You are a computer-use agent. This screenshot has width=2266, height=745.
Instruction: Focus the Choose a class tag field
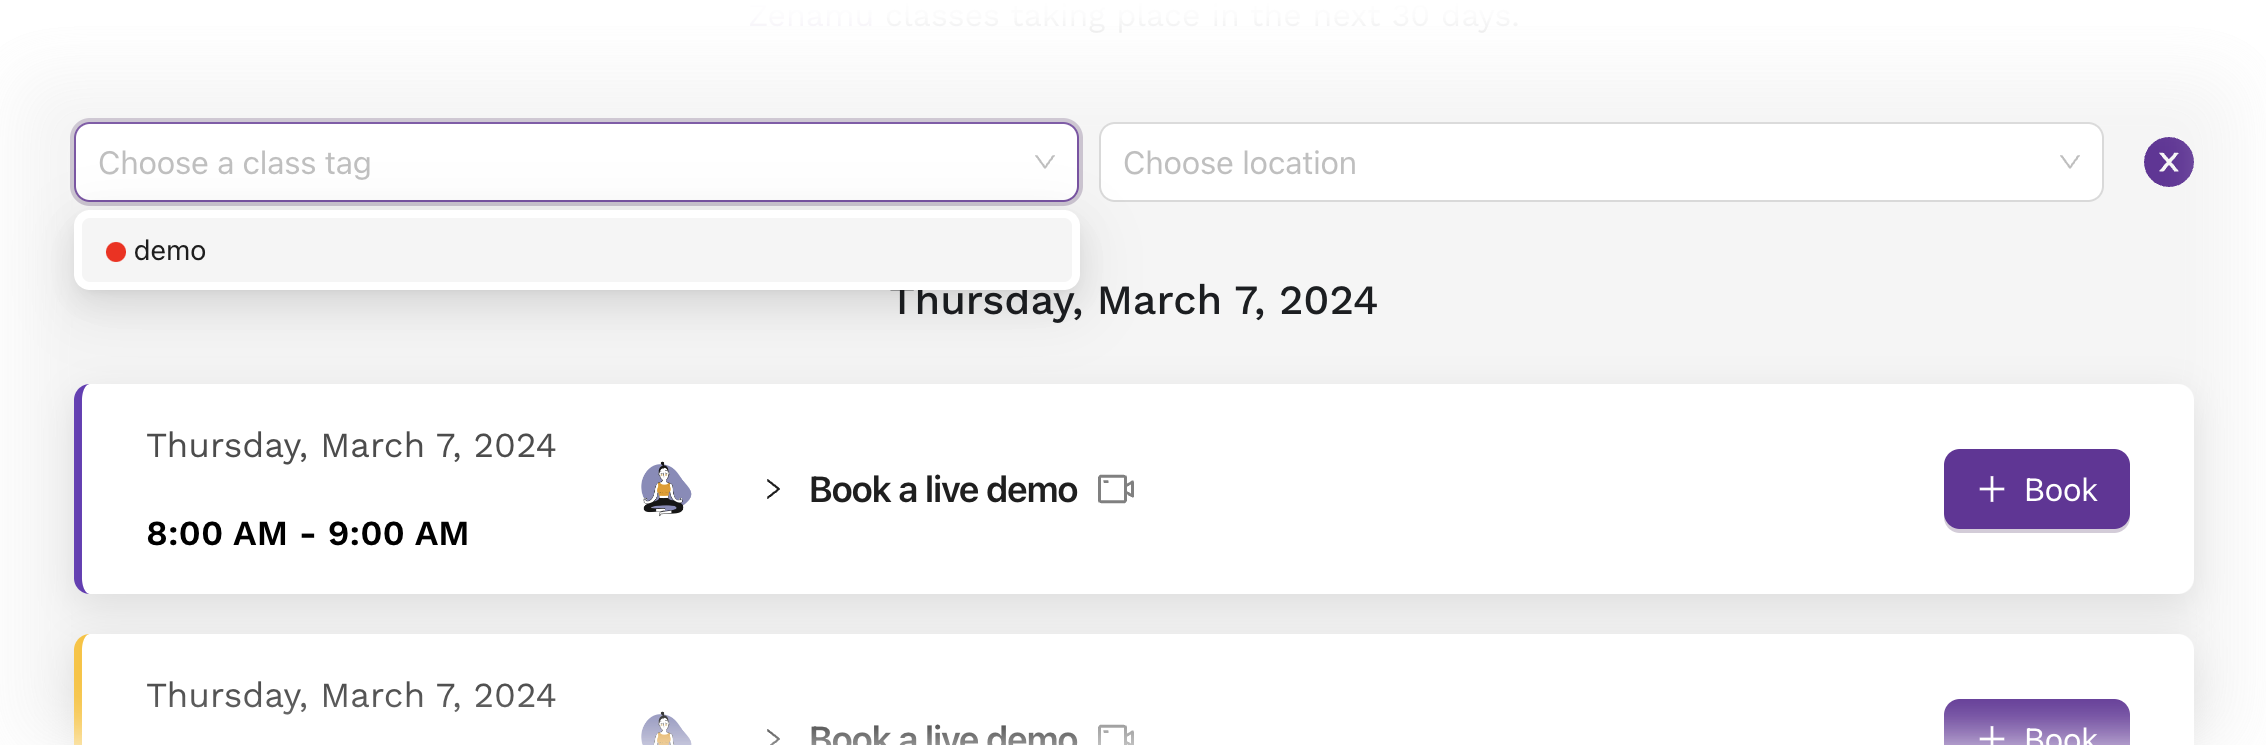point(577,162)
